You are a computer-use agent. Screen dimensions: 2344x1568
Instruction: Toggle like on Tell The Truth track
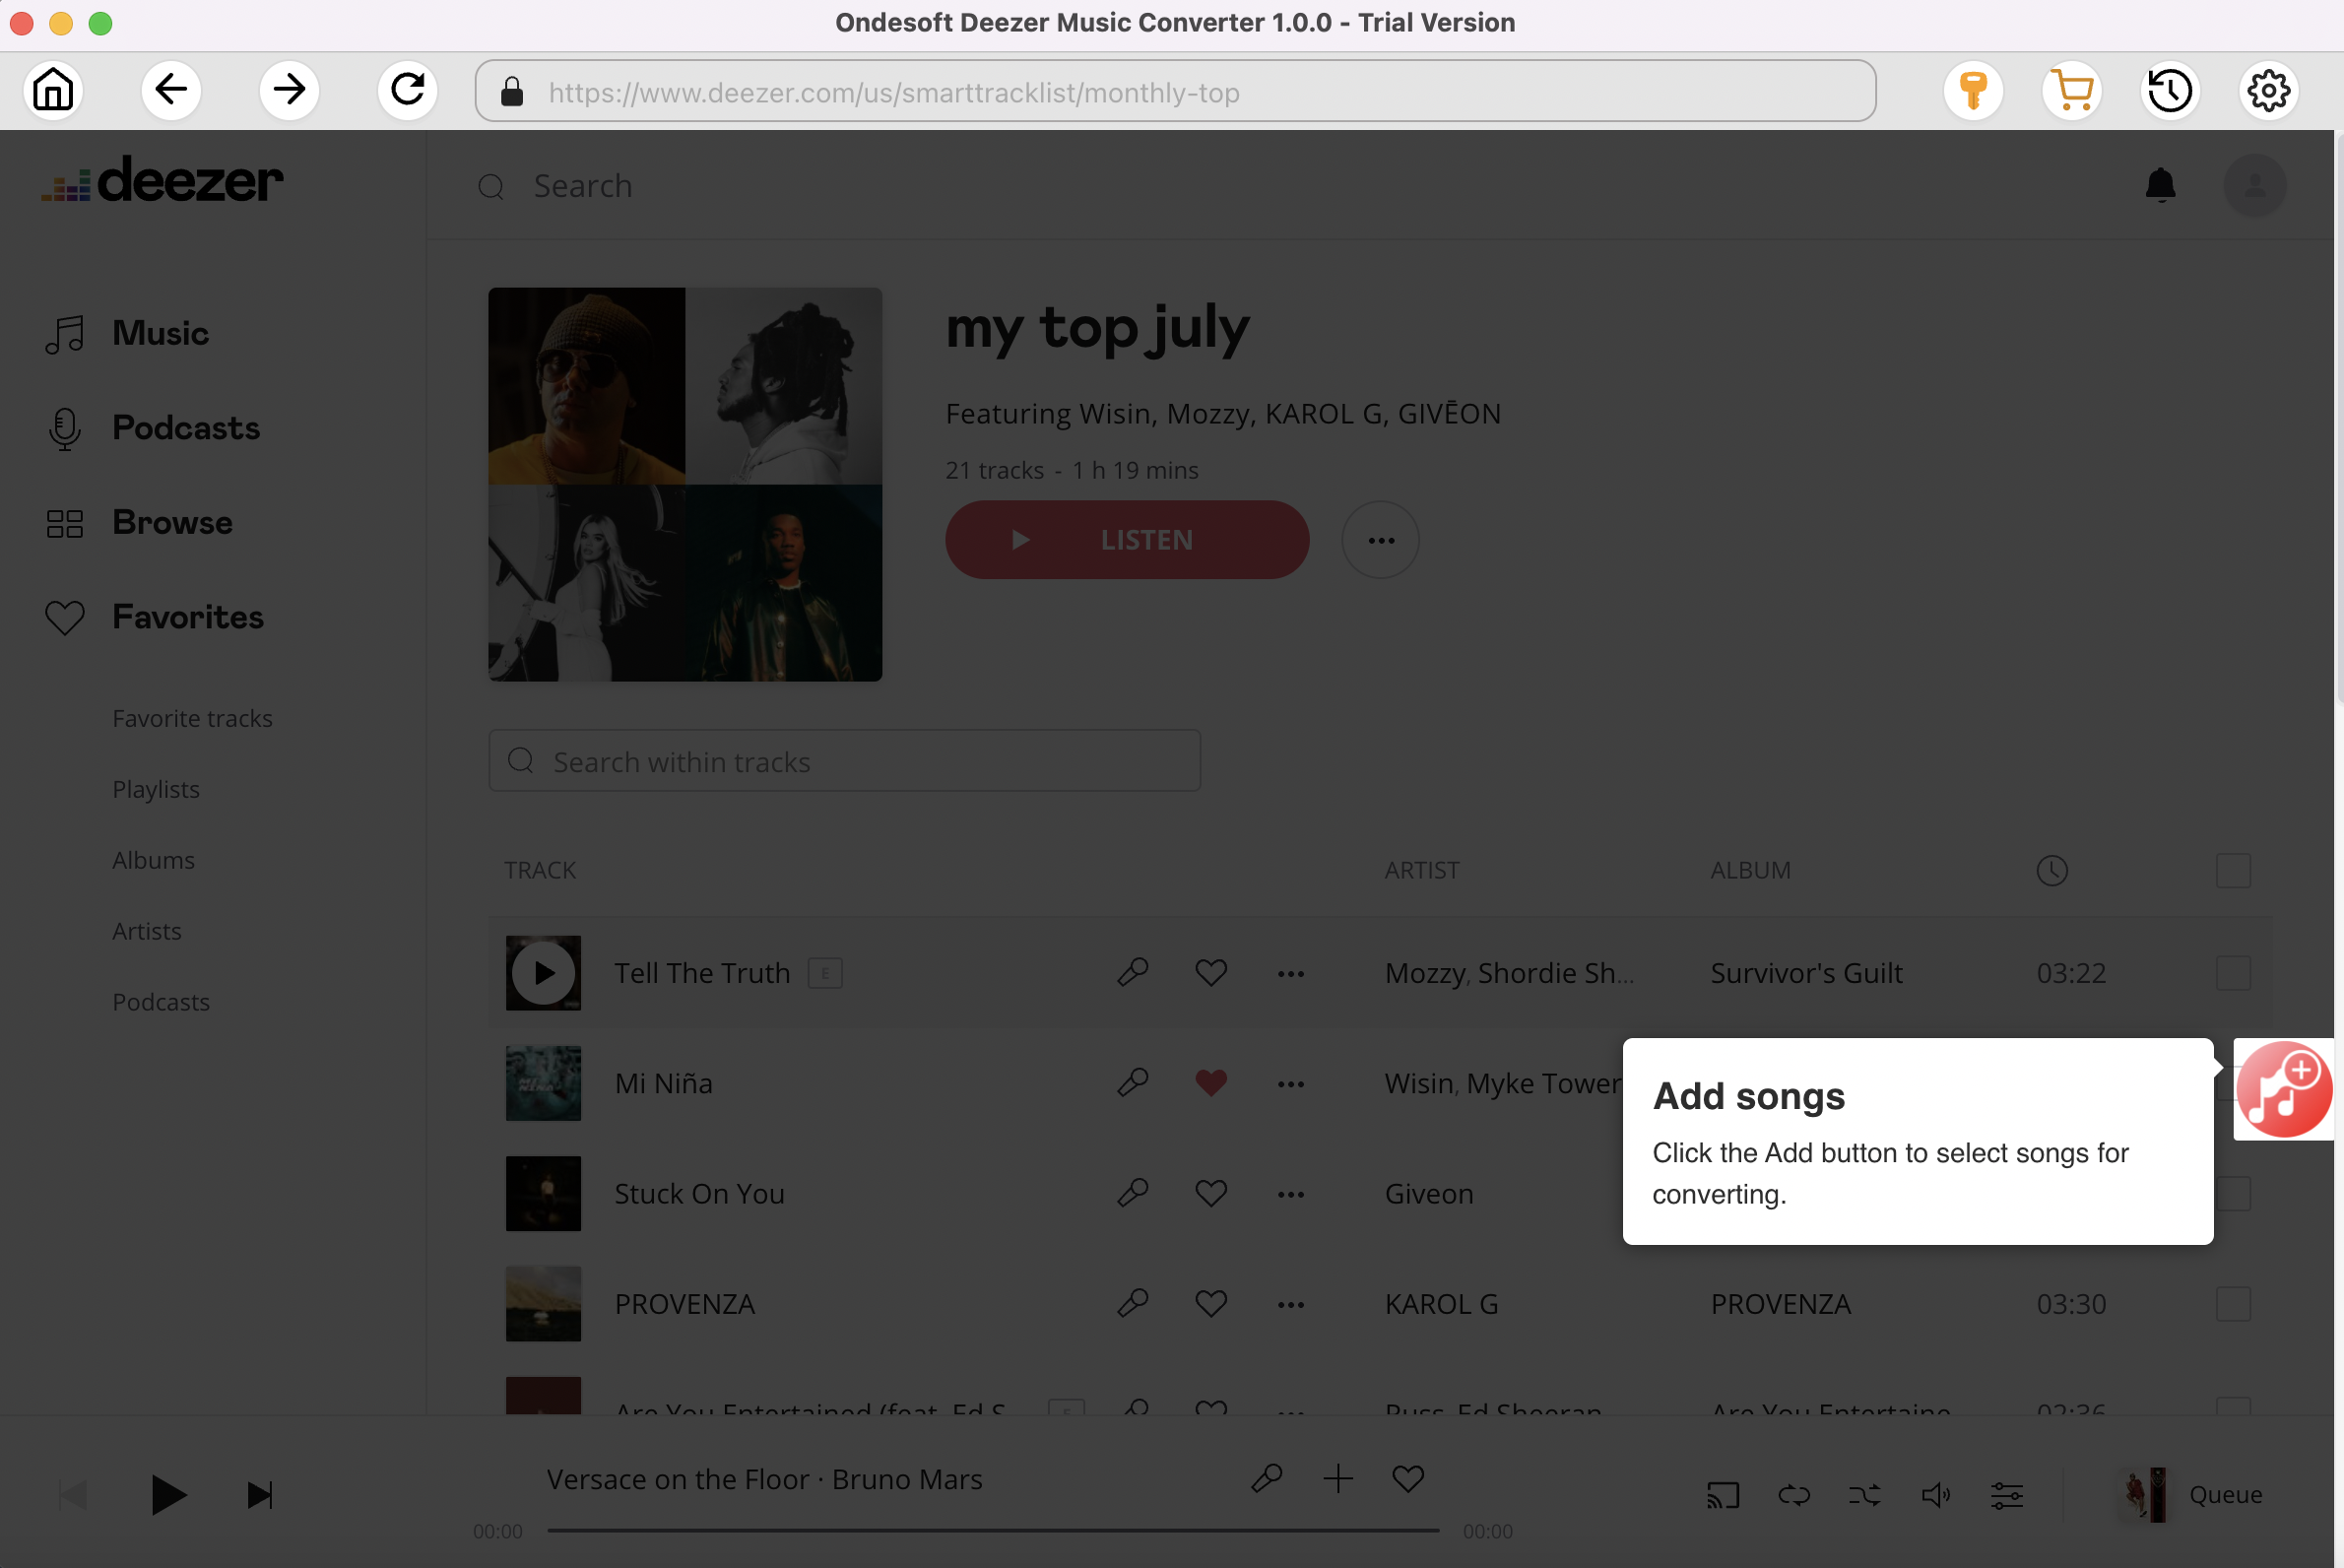[1210, 971]
